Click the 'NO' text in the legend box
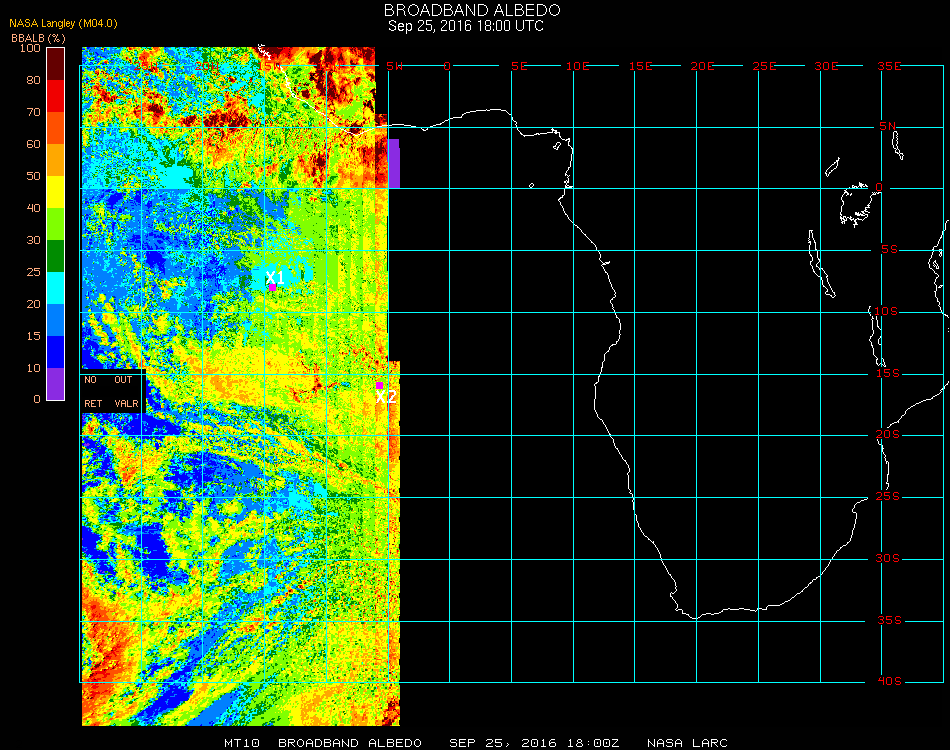 90,380
